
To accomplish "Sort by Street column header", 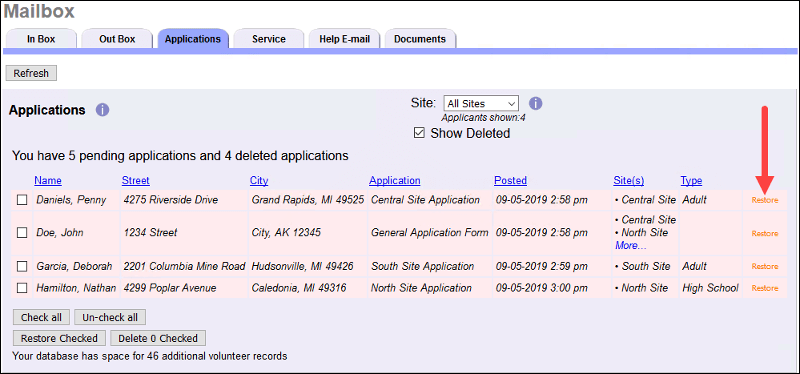I will [x=136, y=180].
